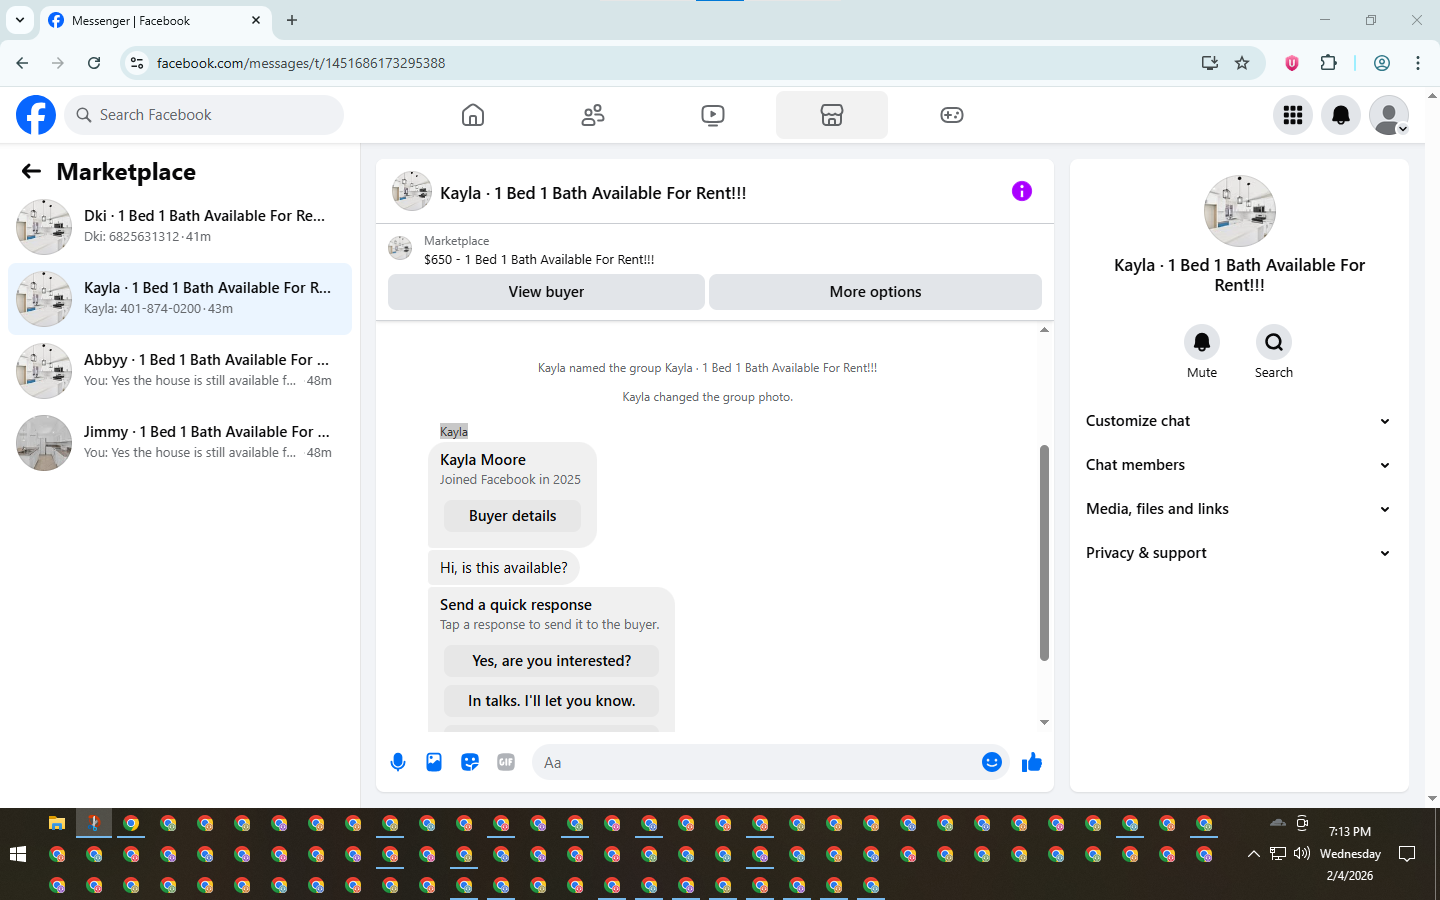Expand Chat members section
The image size is (1440, 900).
tap(1238, 465)
